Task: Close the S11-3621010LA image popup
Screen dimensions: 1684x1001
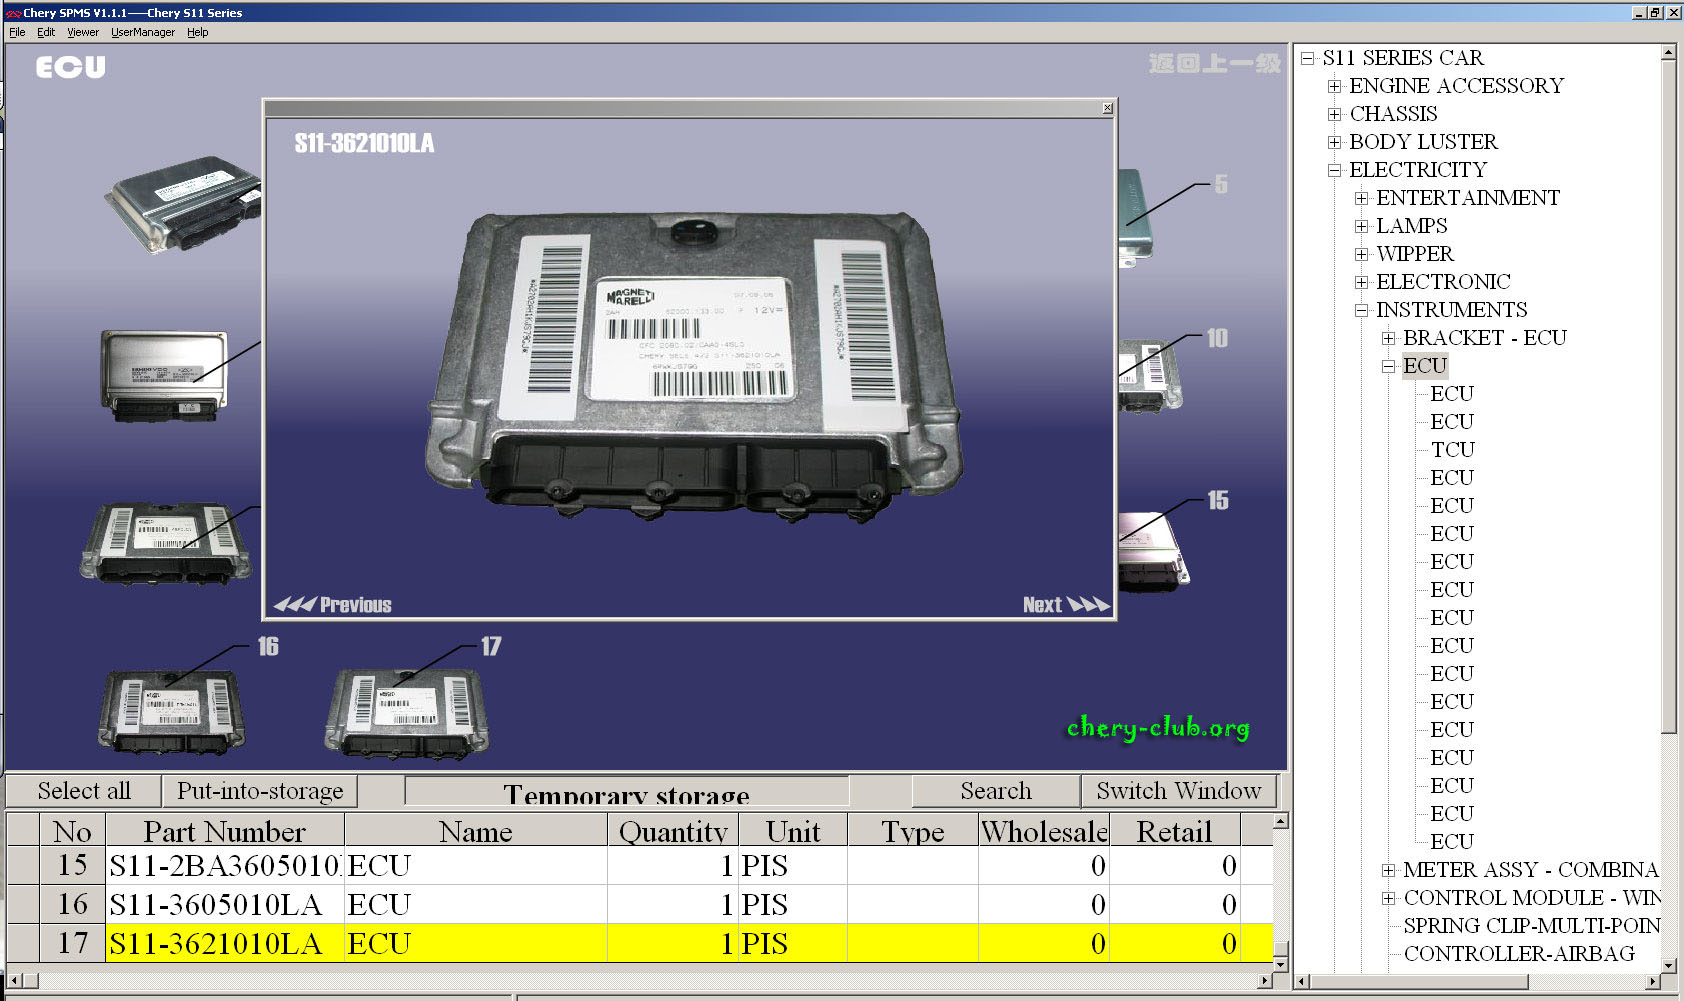Action: 1107,108
